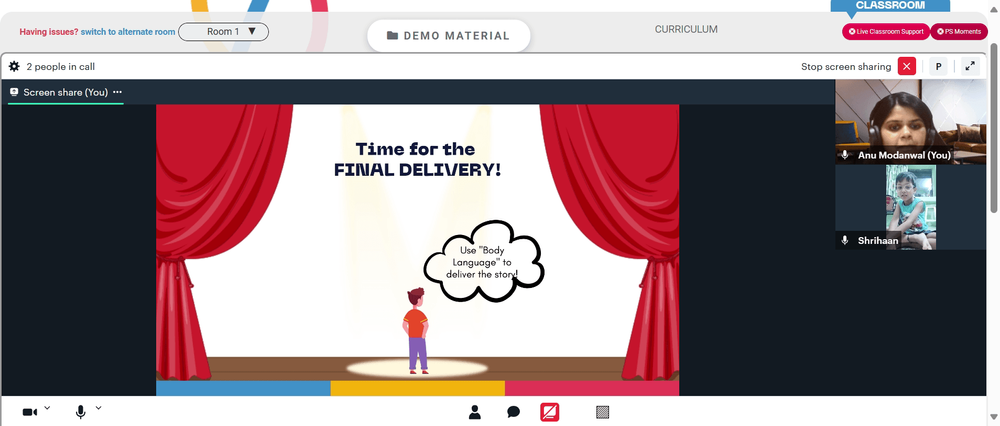This screenshot has height=426, width=1000.
Task: Click the screen share monitor icon in tab
Action: coord(14,92)
